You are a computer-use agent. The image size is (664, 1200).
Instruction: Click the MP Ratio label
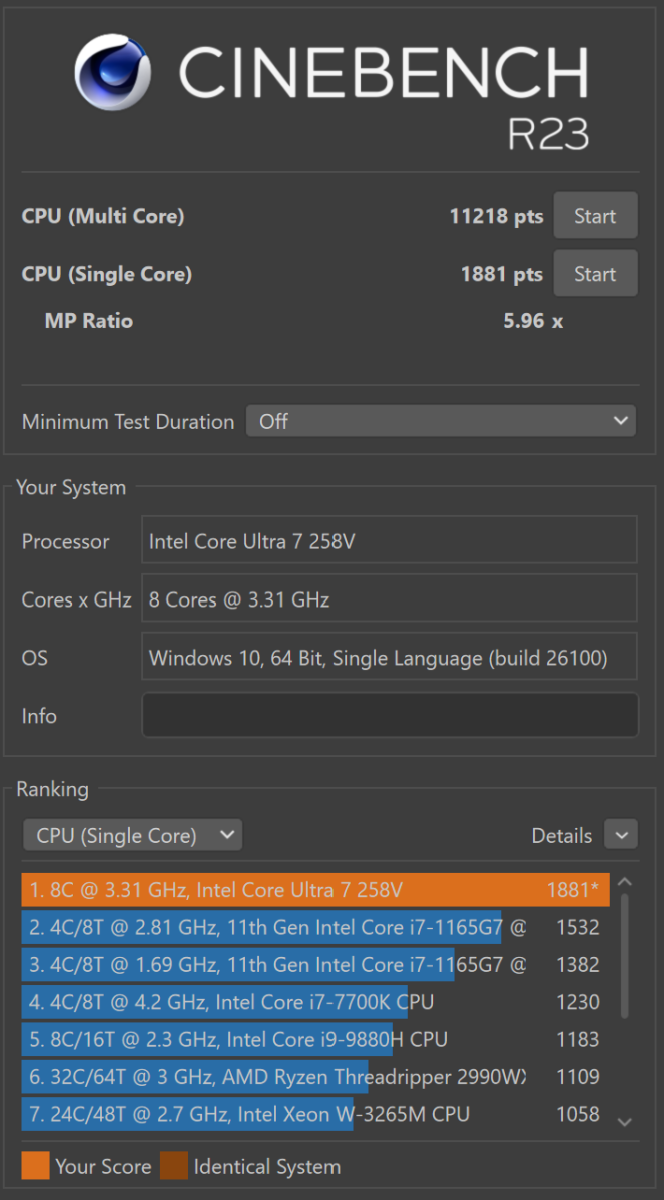pos(89,321)
